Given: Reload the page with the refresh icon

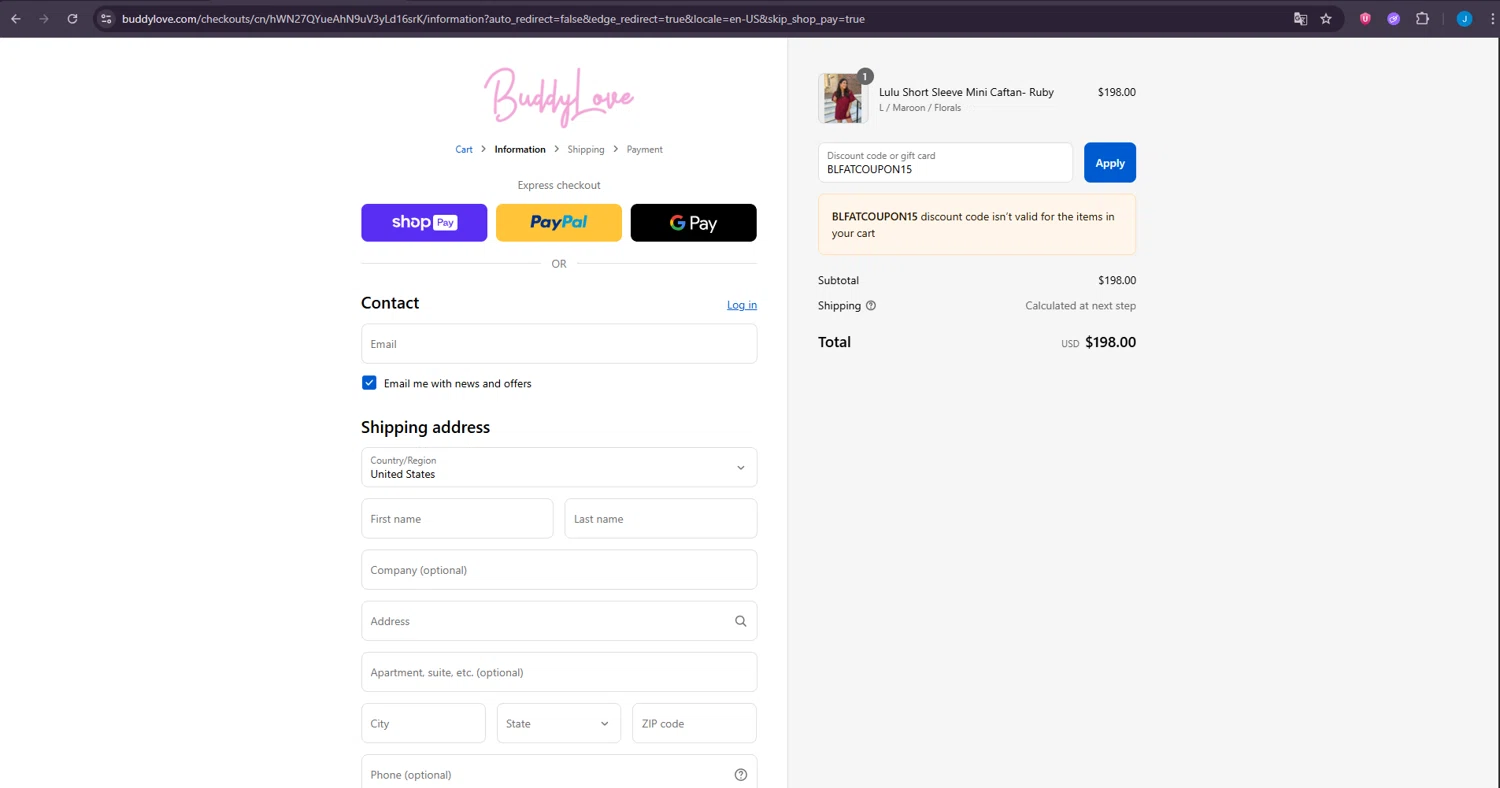Looking at the screenshot, I should tap(72, 19).
